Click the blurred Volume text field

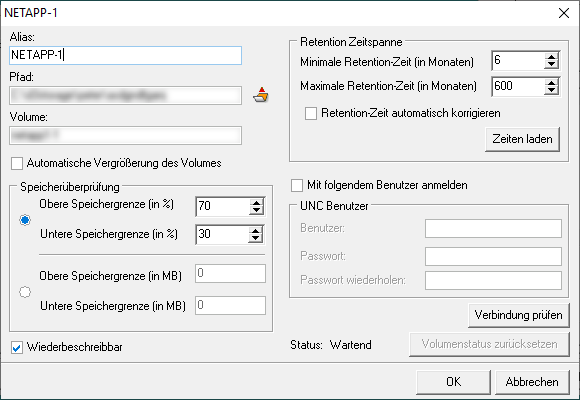[125, 135]
